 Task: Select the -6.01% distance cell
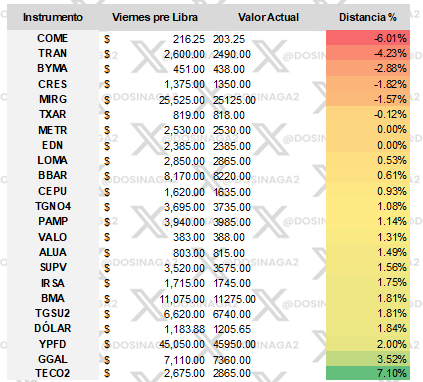tap(368, 38)
